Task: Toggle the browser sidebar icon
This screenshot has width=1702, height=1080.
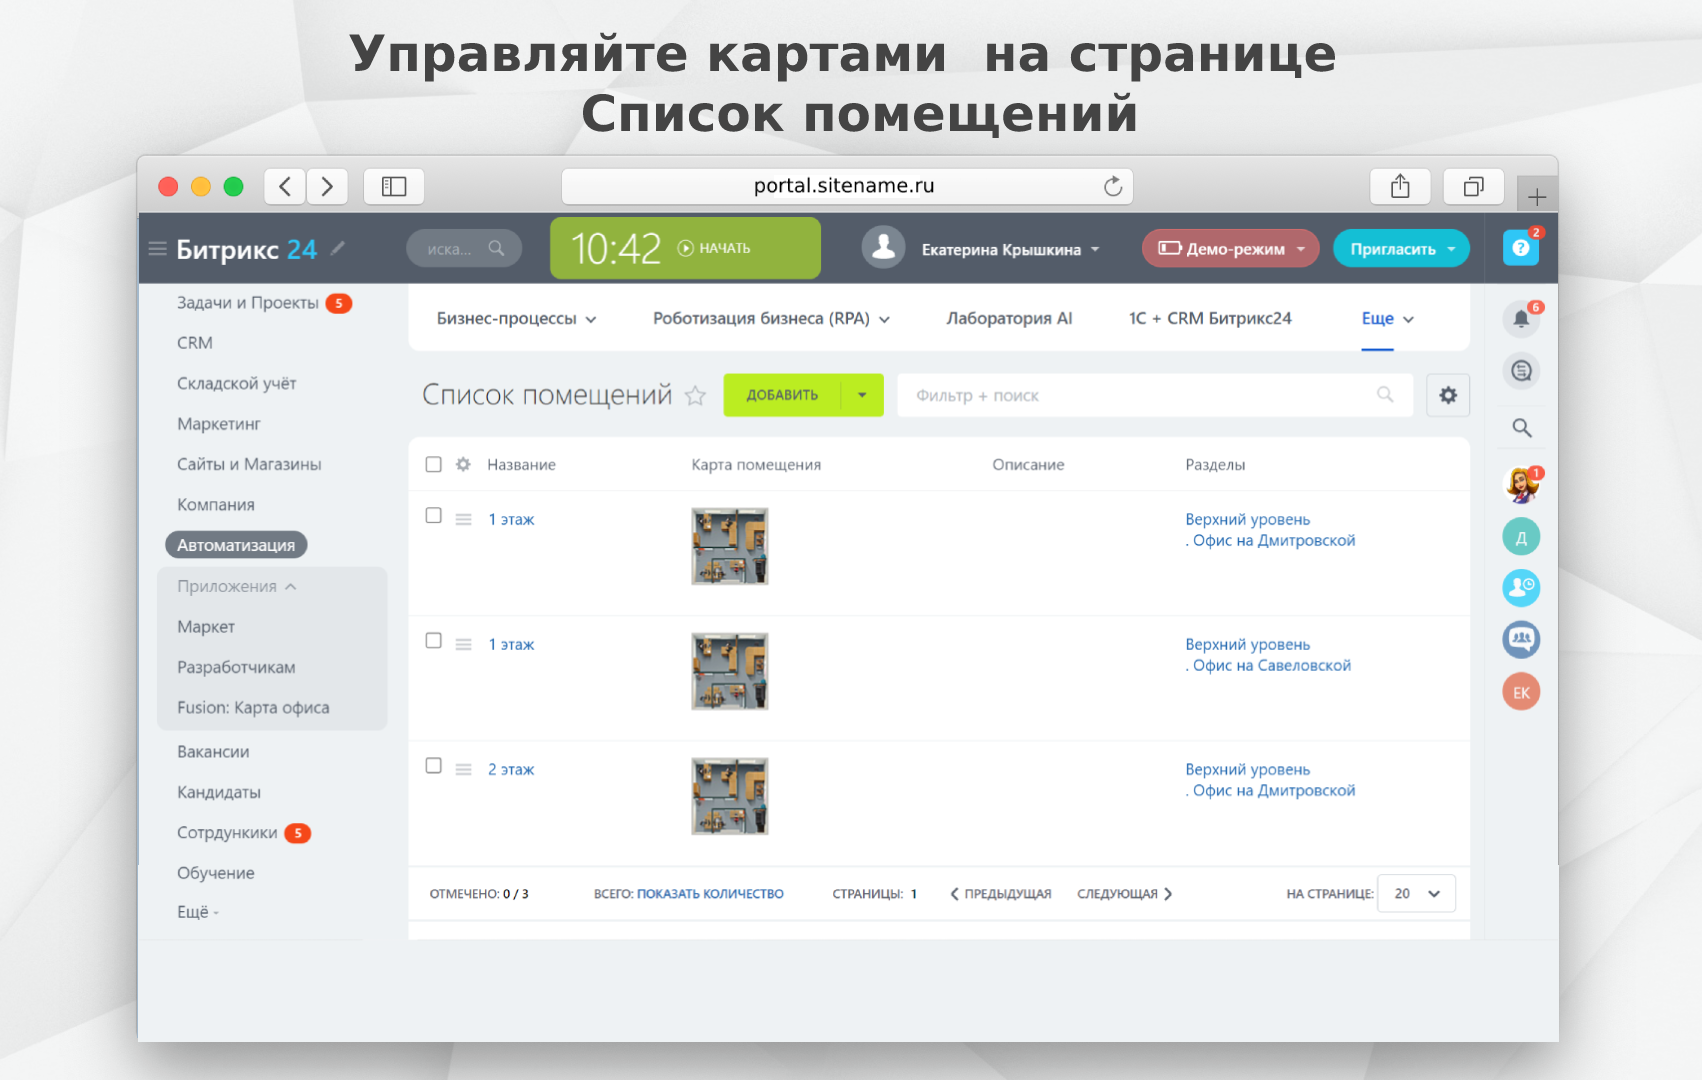Action: [x=394, y=186]
